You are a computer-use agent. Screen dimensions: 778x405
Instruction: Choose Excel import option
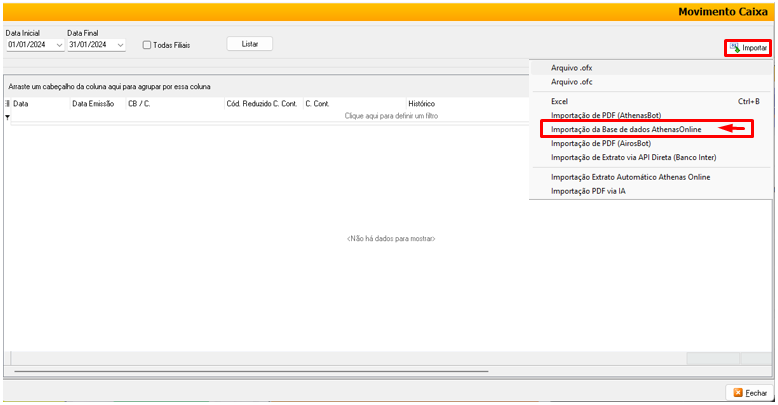(561, 101)
